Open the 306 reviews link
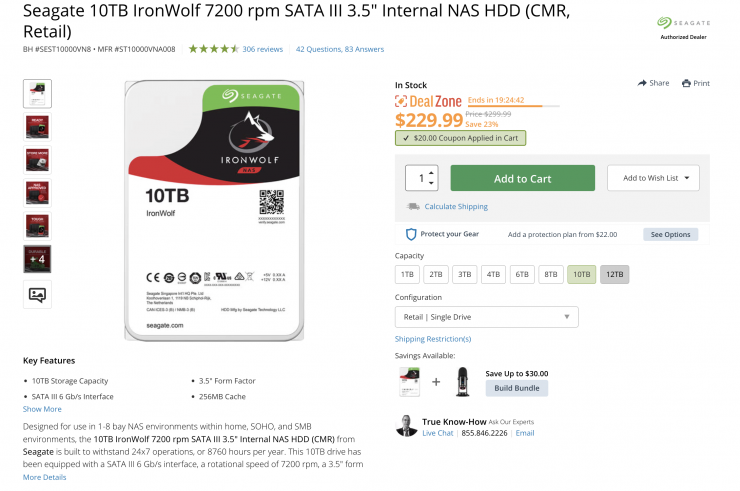This screenshot has height=491, width=740. point(262,49)
